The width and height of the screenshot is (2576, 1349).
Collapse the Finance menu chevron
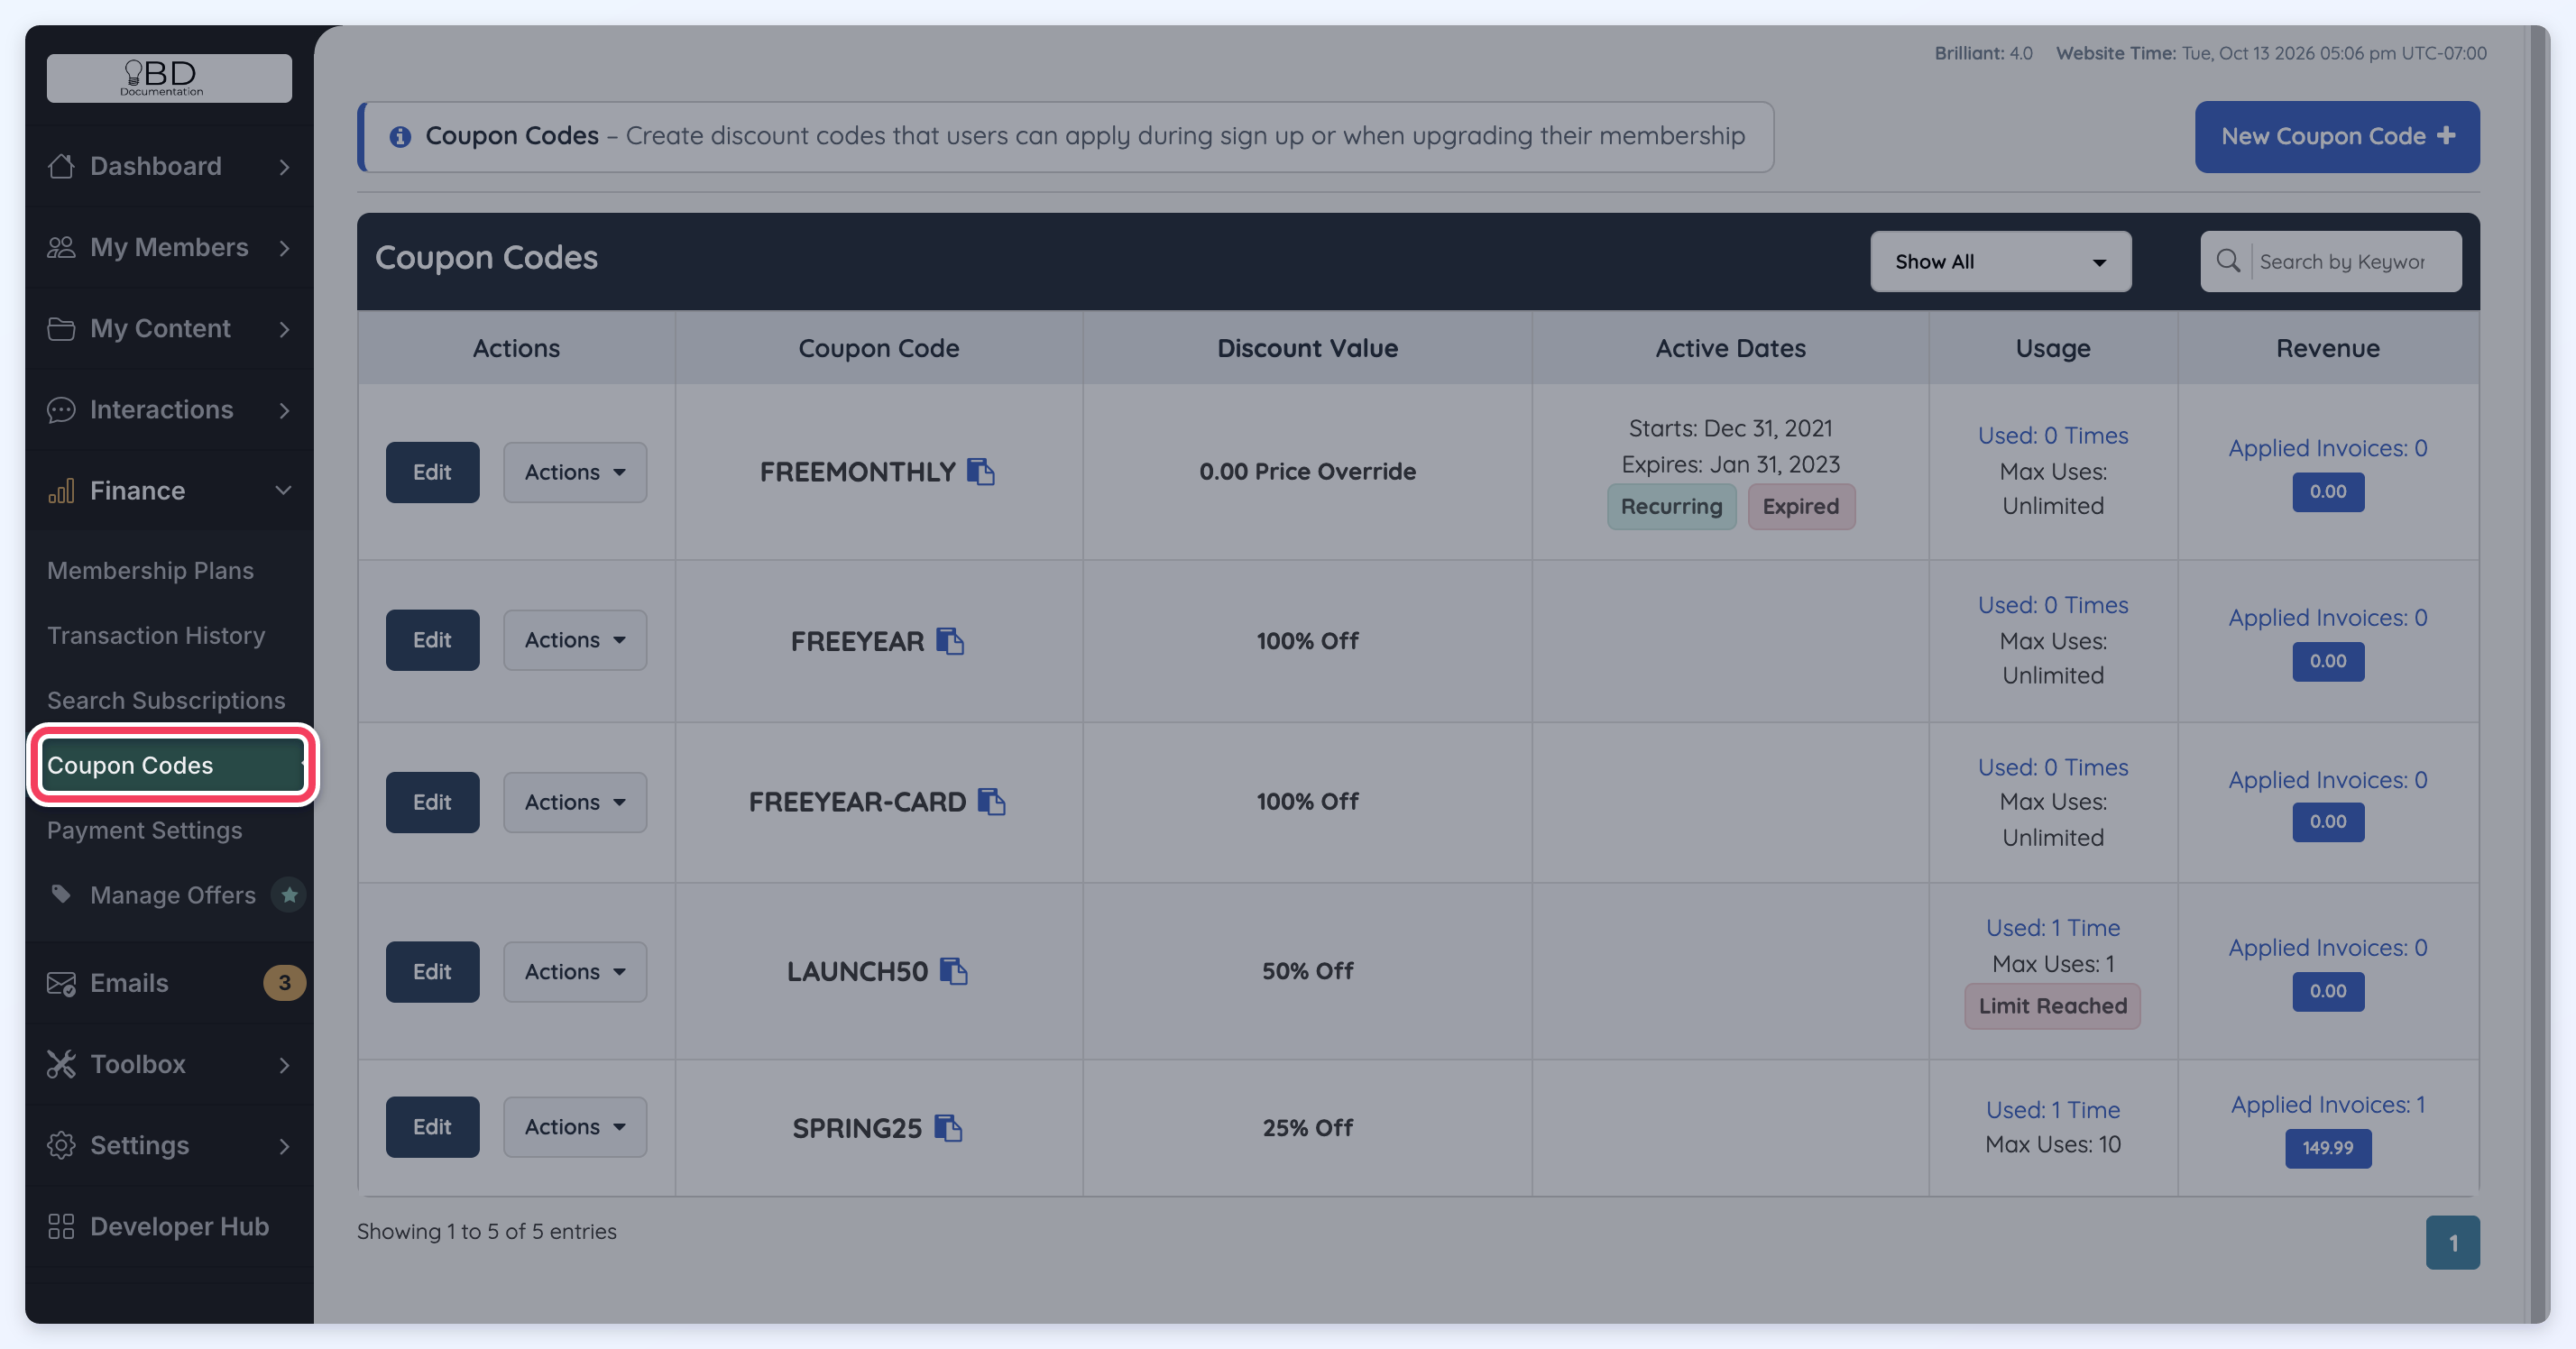pyautogui.click(x=284, y=490)
